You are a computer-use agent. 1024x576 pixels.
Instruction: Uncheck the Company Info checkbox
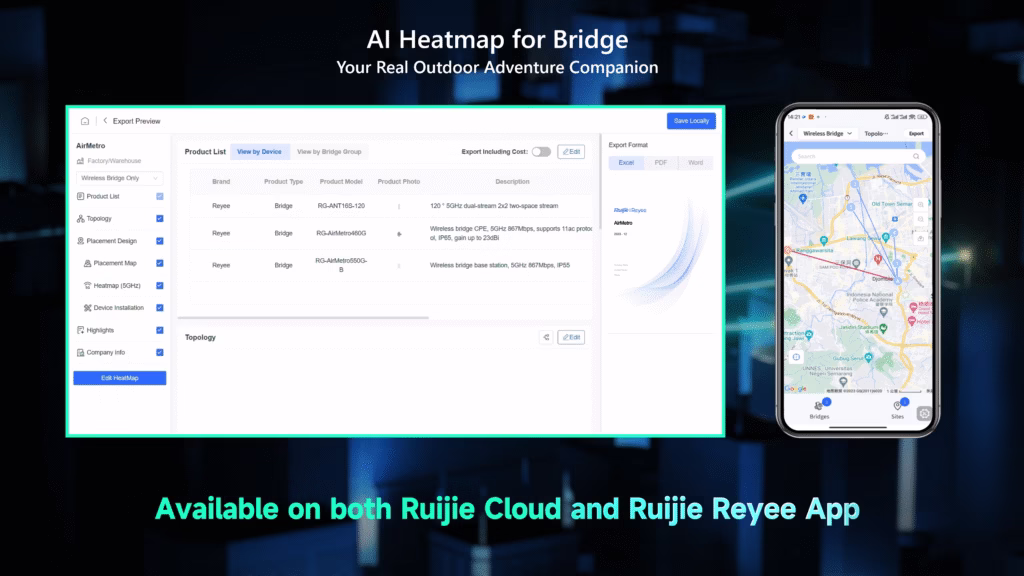click(160, 353)
